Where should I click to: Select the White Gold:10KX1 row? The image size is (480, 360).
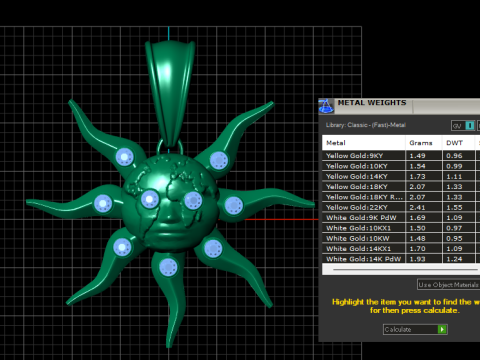(x=401, y=228)
